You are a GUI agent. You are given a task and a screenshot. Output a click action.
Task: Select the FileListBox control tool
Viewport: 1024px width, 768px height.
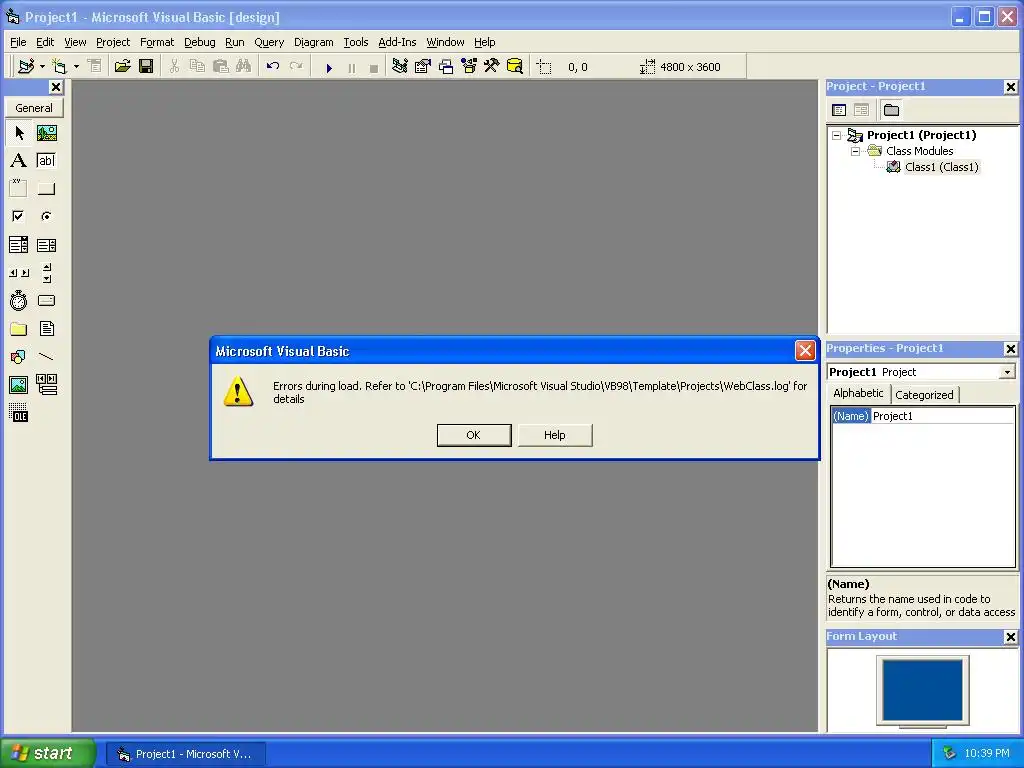(46, 329)
